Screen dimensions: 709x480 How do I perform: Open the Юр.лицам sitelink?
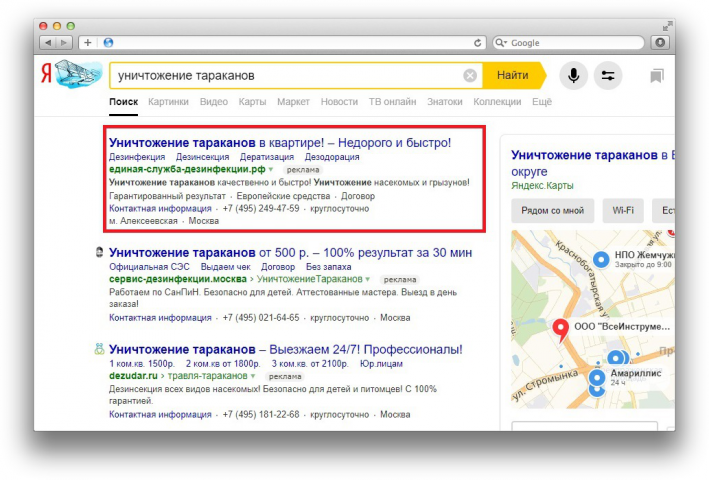pos(381,363)
